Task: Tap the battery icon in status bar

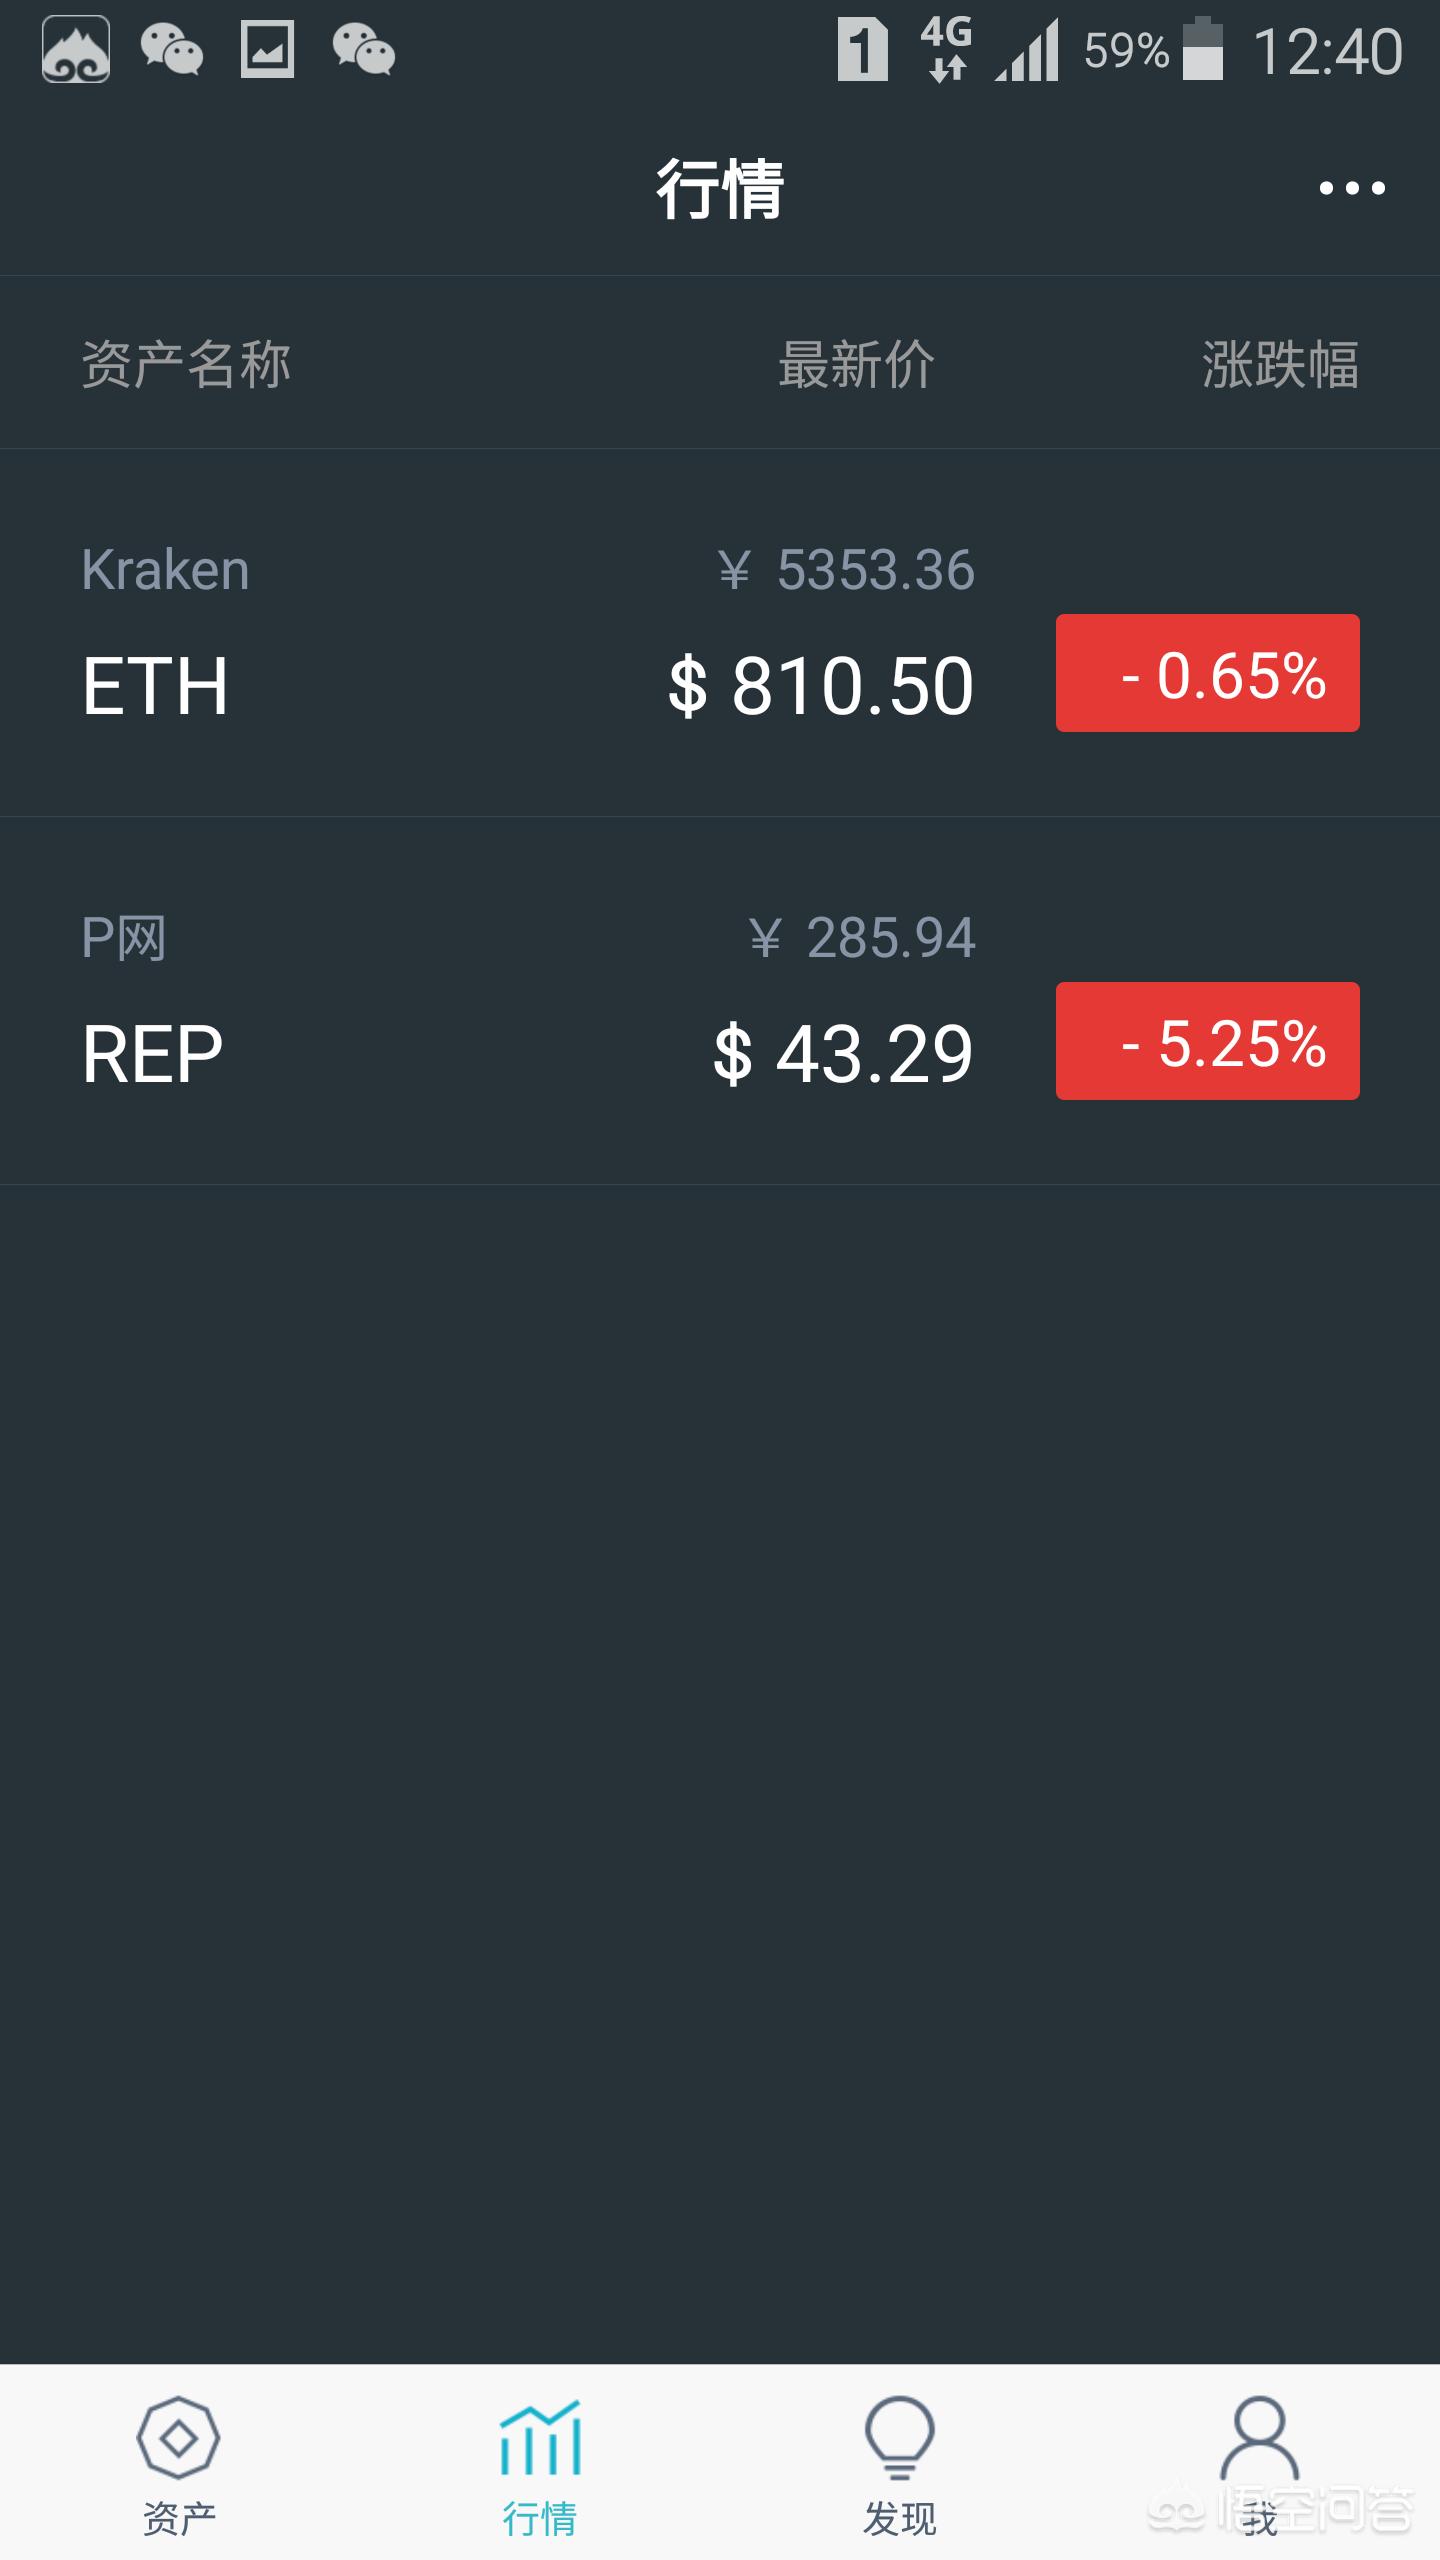Action: click(x=1203, y=50)
